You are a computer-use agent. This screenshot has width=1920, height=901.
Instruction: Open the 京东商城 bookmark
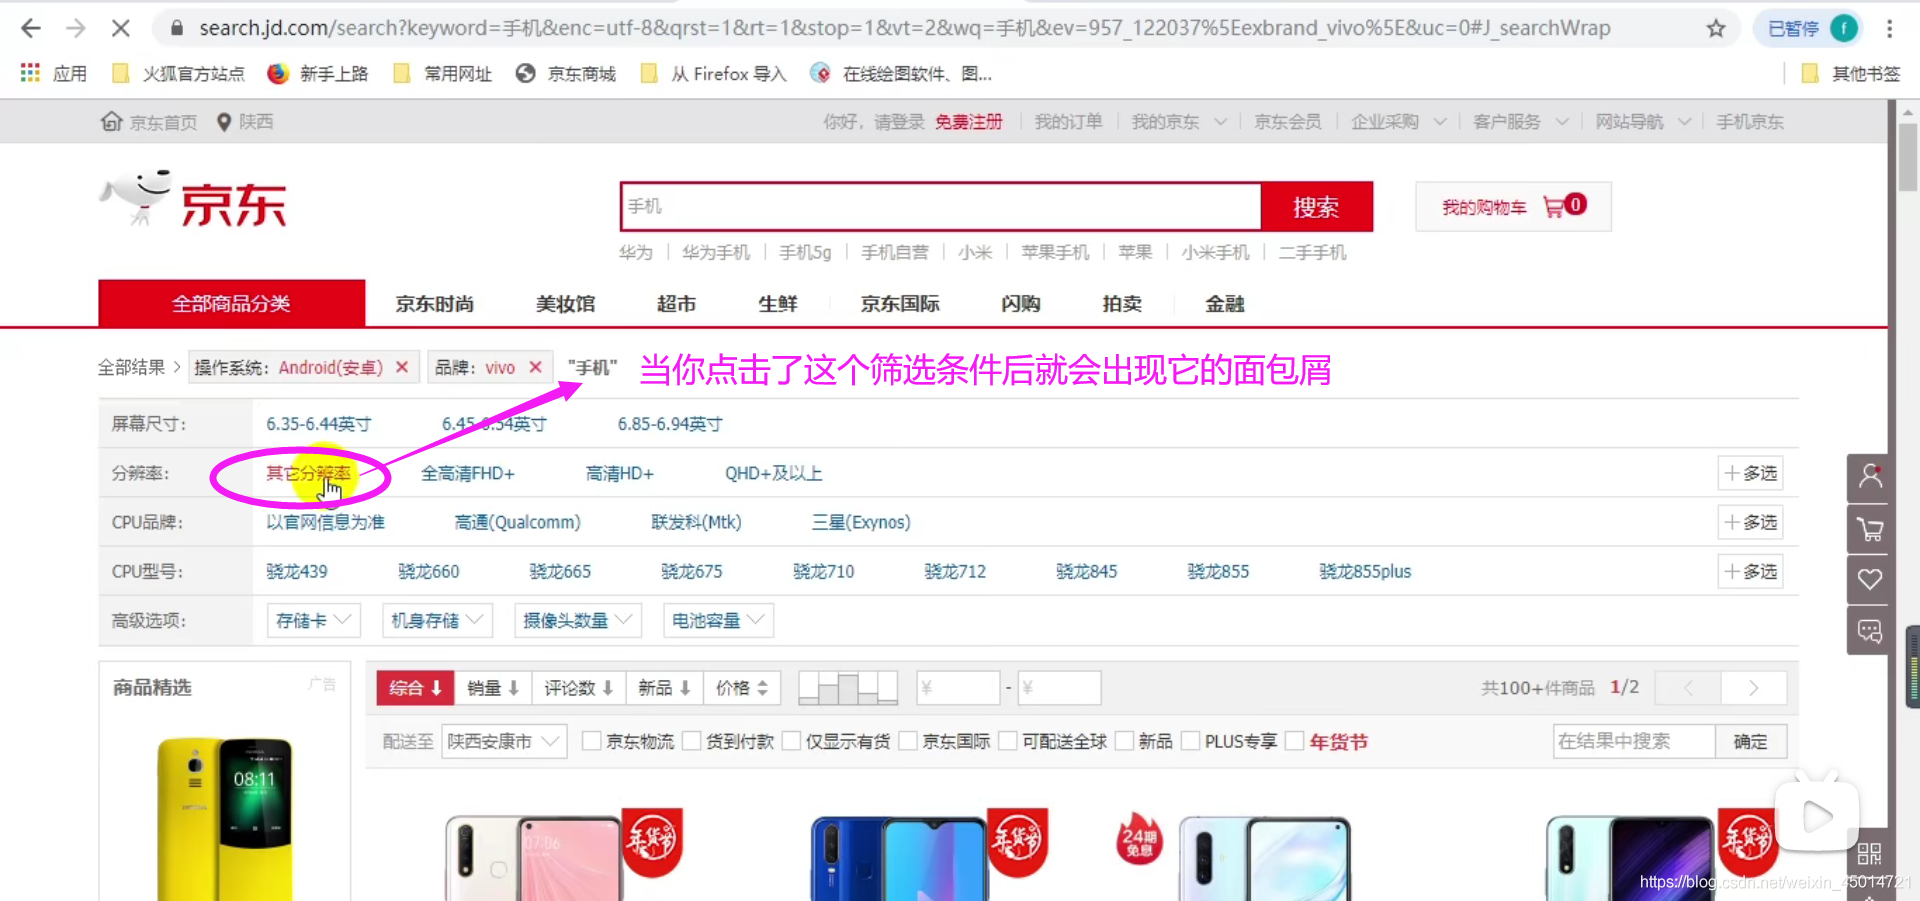tap(566, 74)
